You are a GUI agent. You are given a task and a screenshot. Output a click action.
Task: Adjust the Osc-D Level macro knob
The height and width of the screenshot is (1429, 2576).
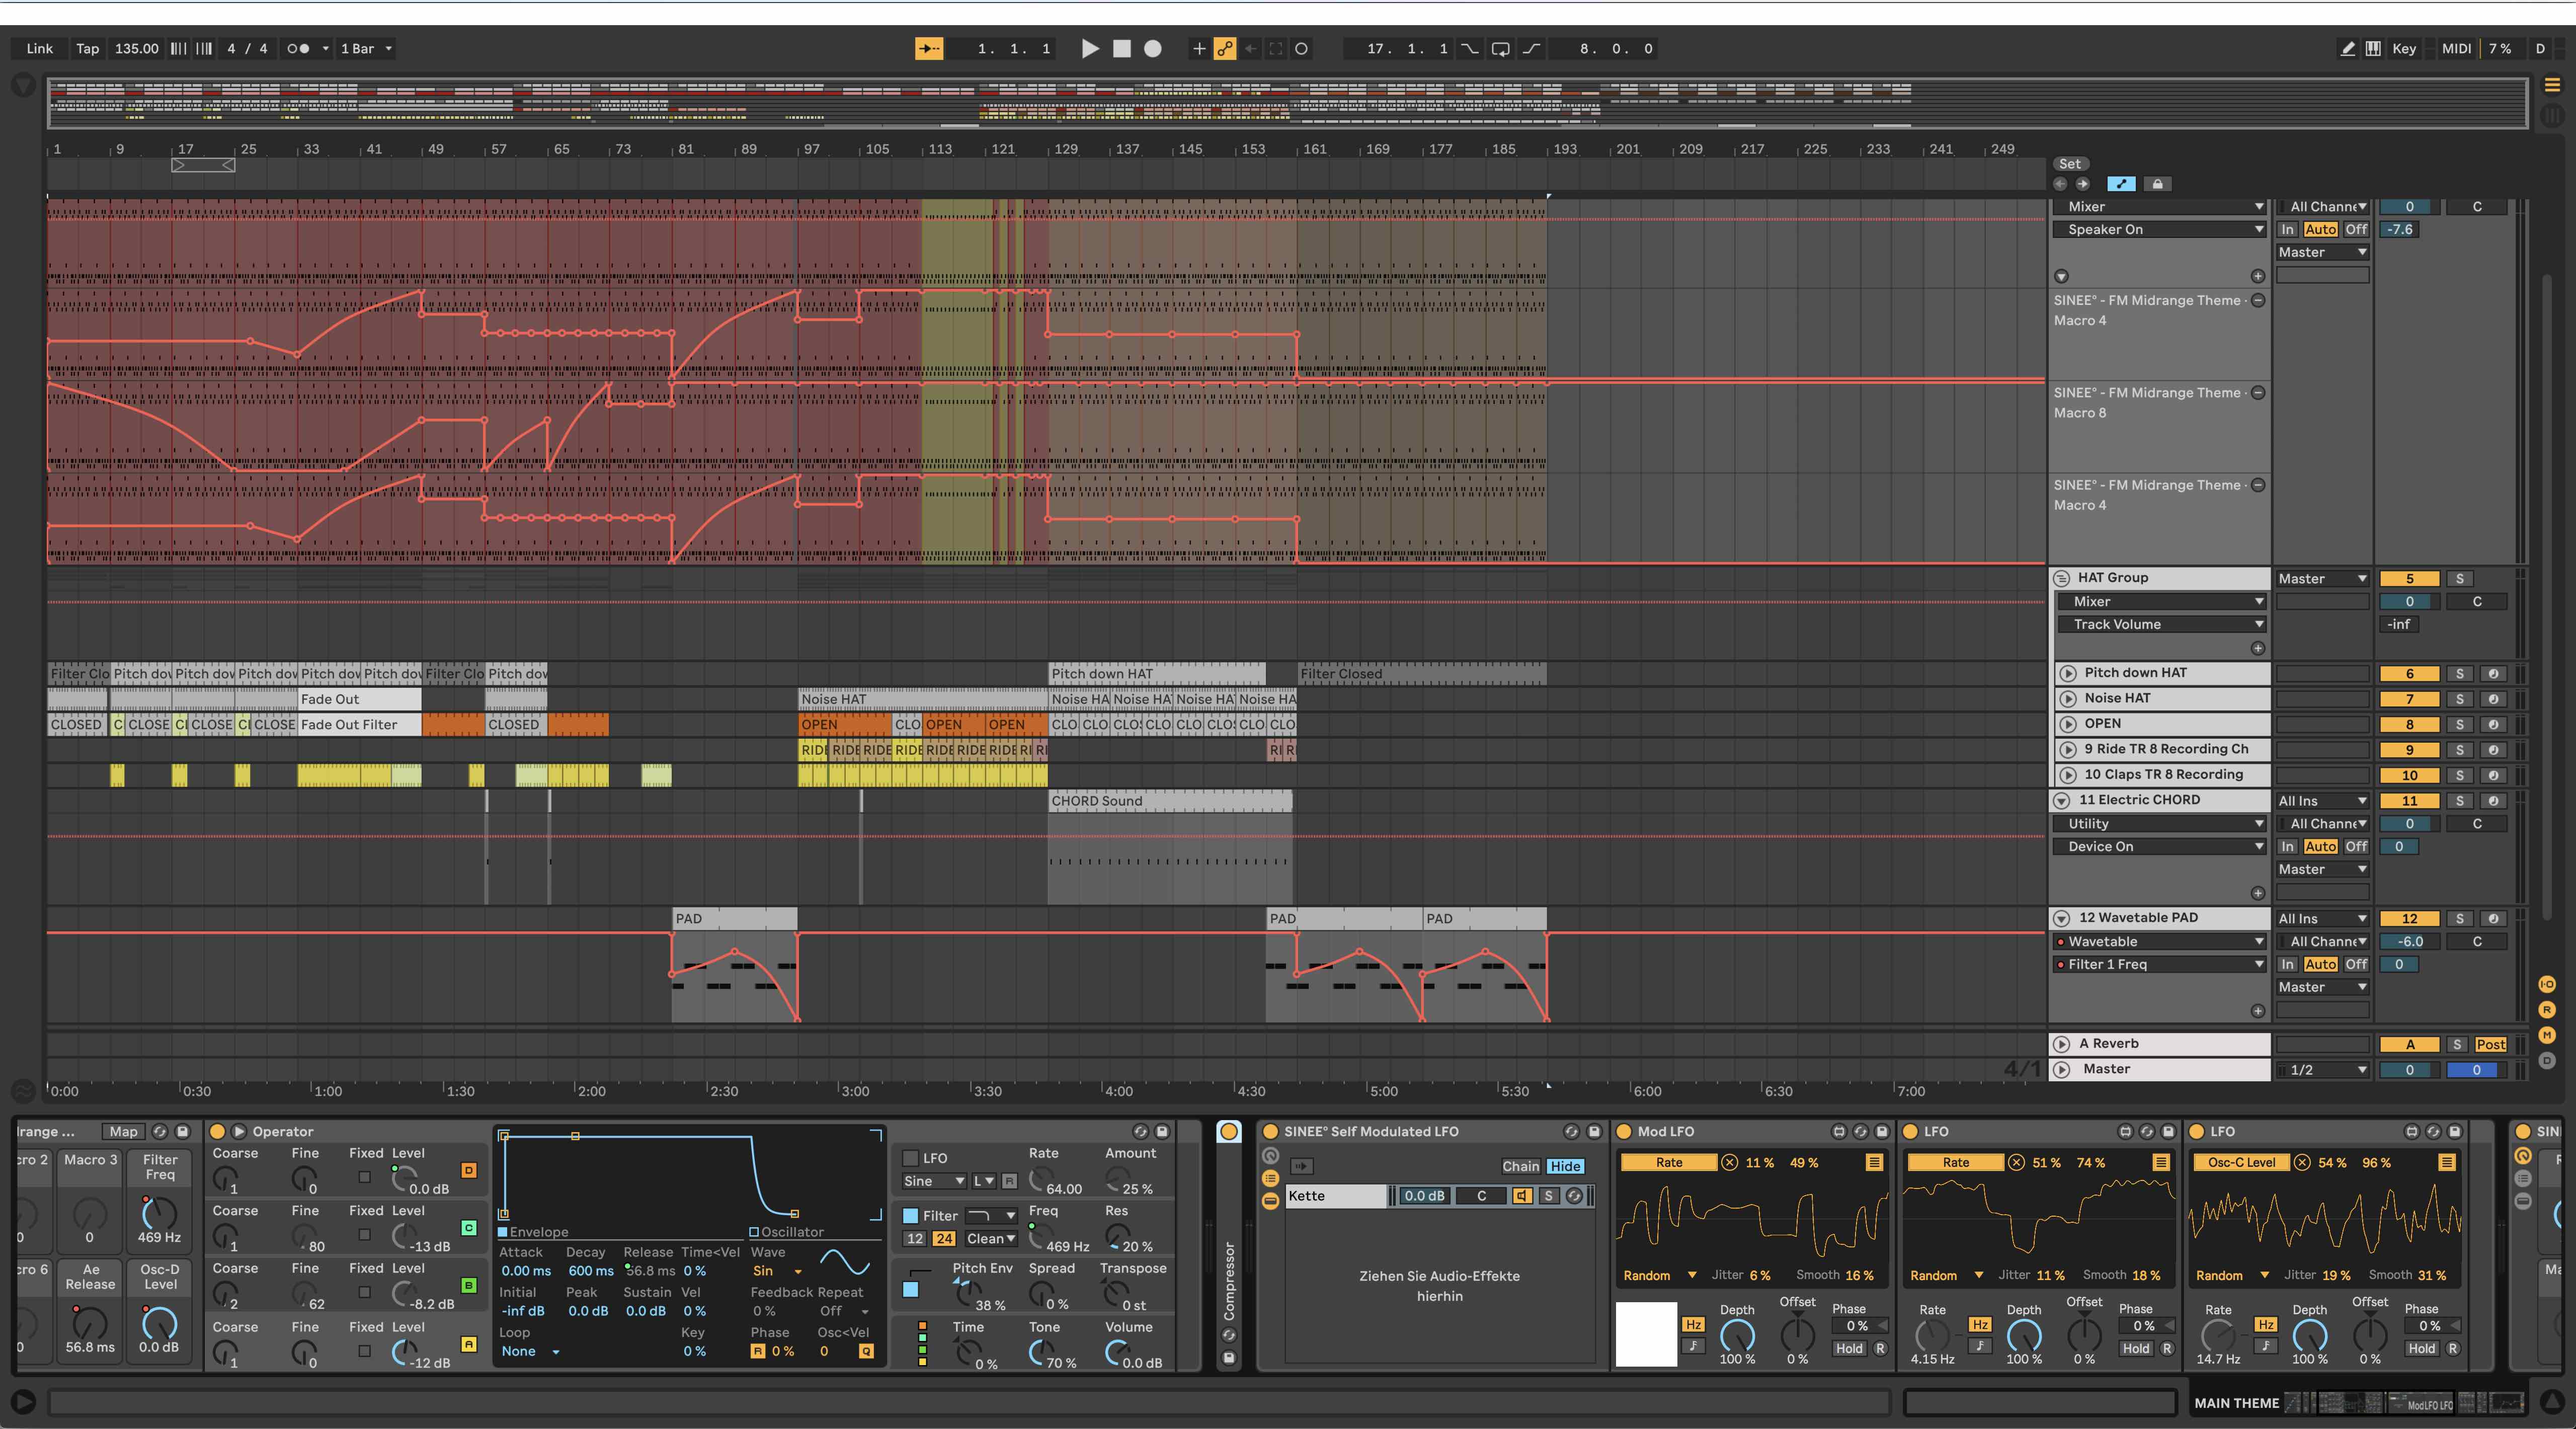(x=159, y=1323)
